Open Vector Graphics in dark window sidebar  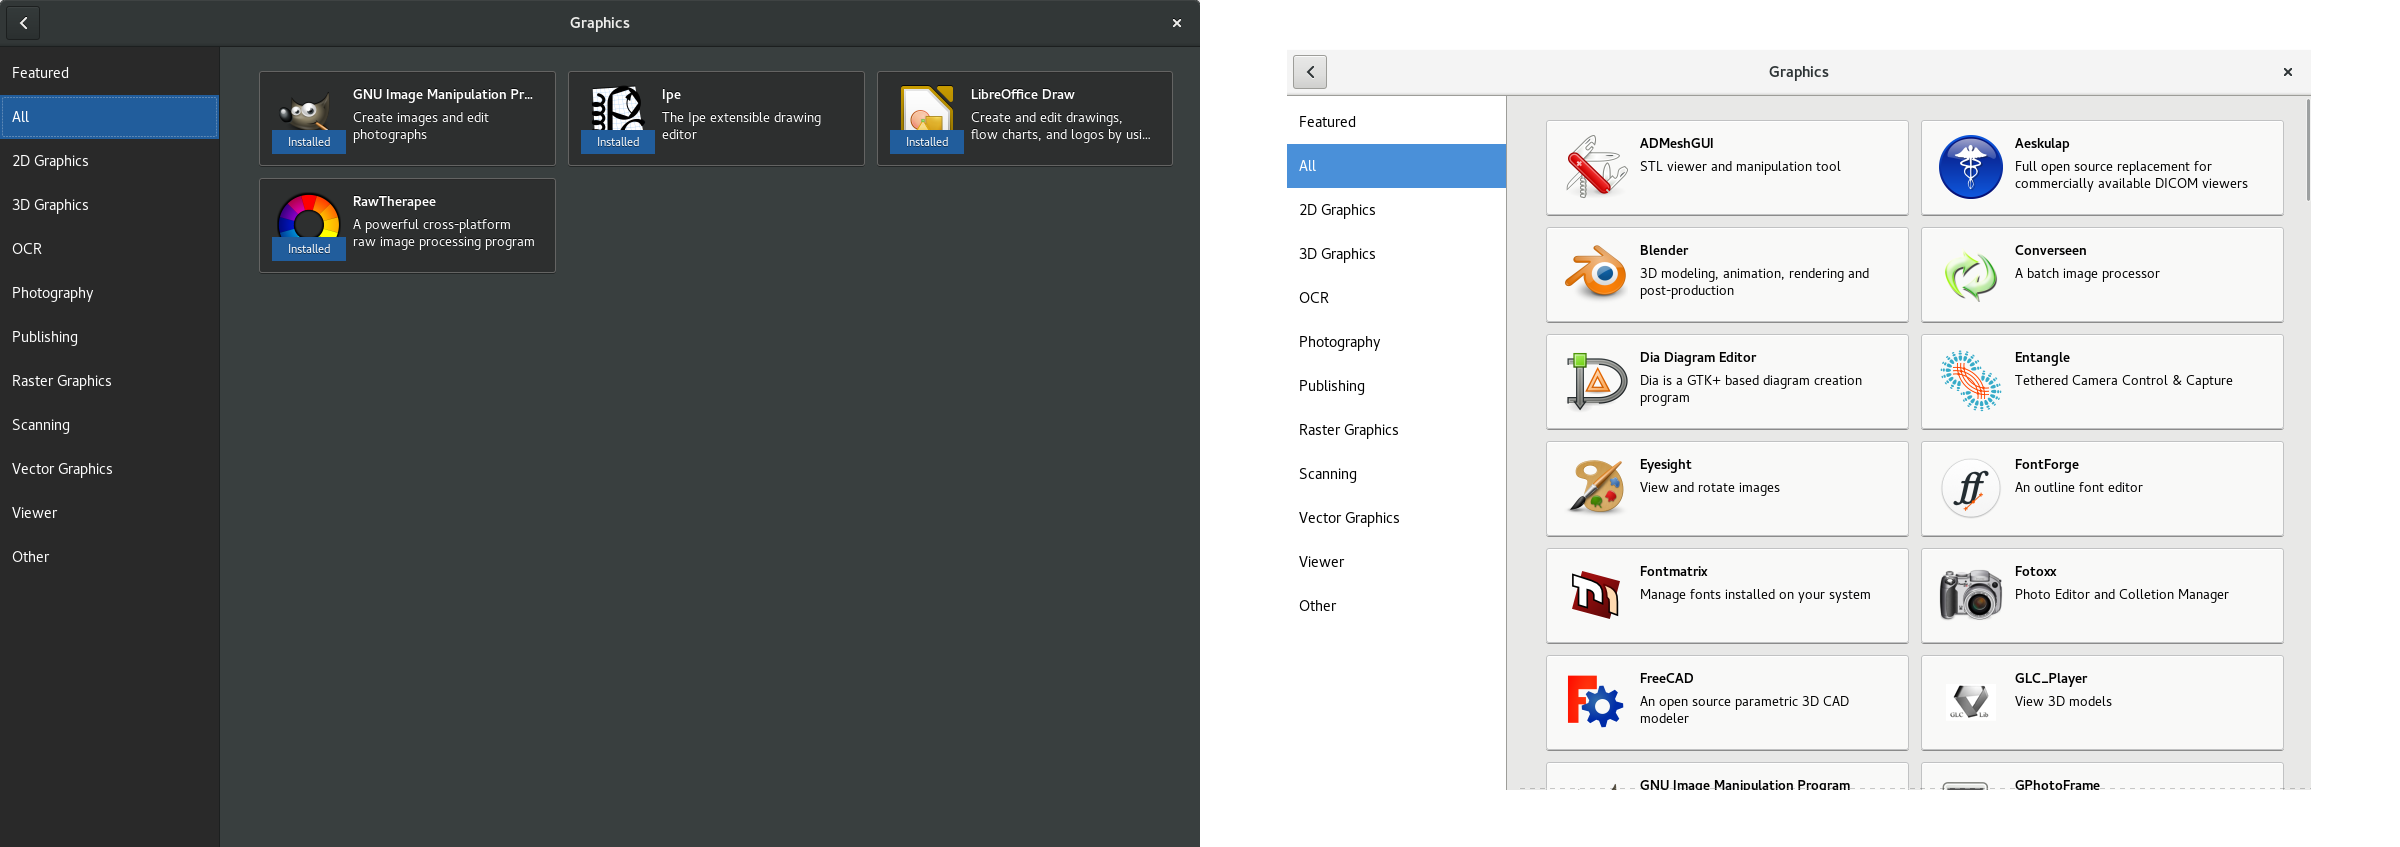click(x=110, y=469)
